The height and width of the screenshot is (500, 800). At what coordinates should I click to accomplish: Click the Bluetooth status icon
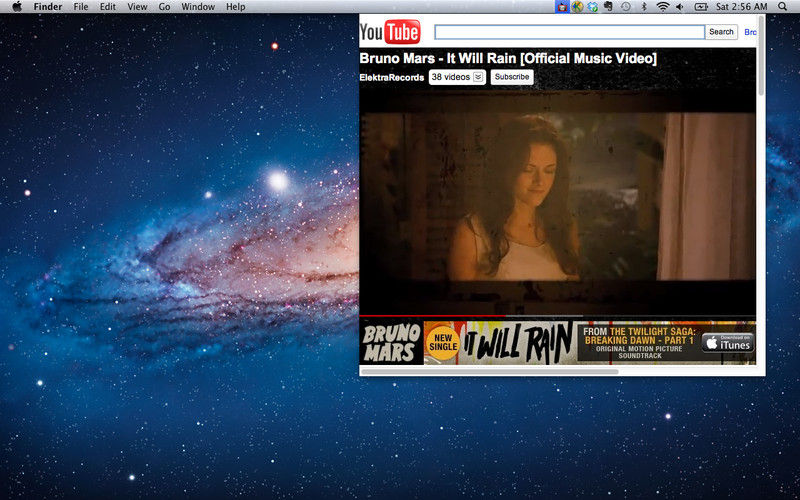[644, 7]
